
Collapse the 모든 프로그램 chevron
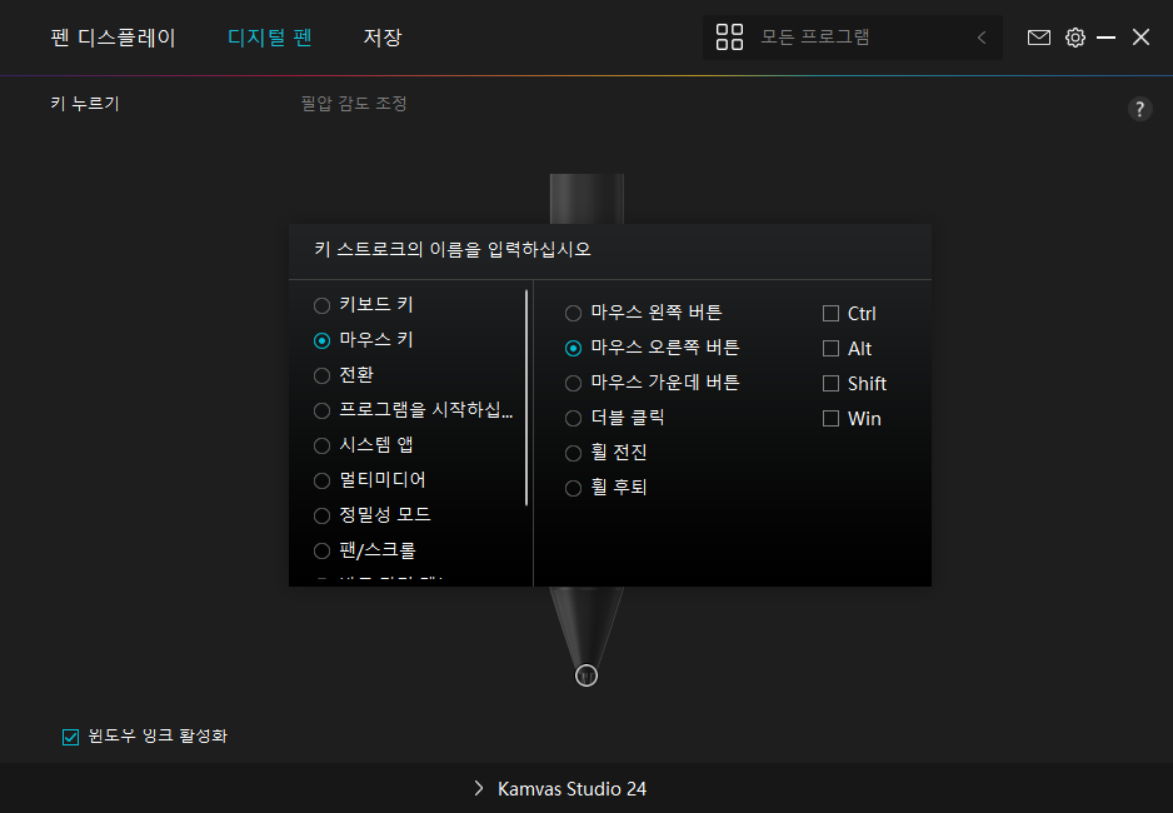point(980,37)
